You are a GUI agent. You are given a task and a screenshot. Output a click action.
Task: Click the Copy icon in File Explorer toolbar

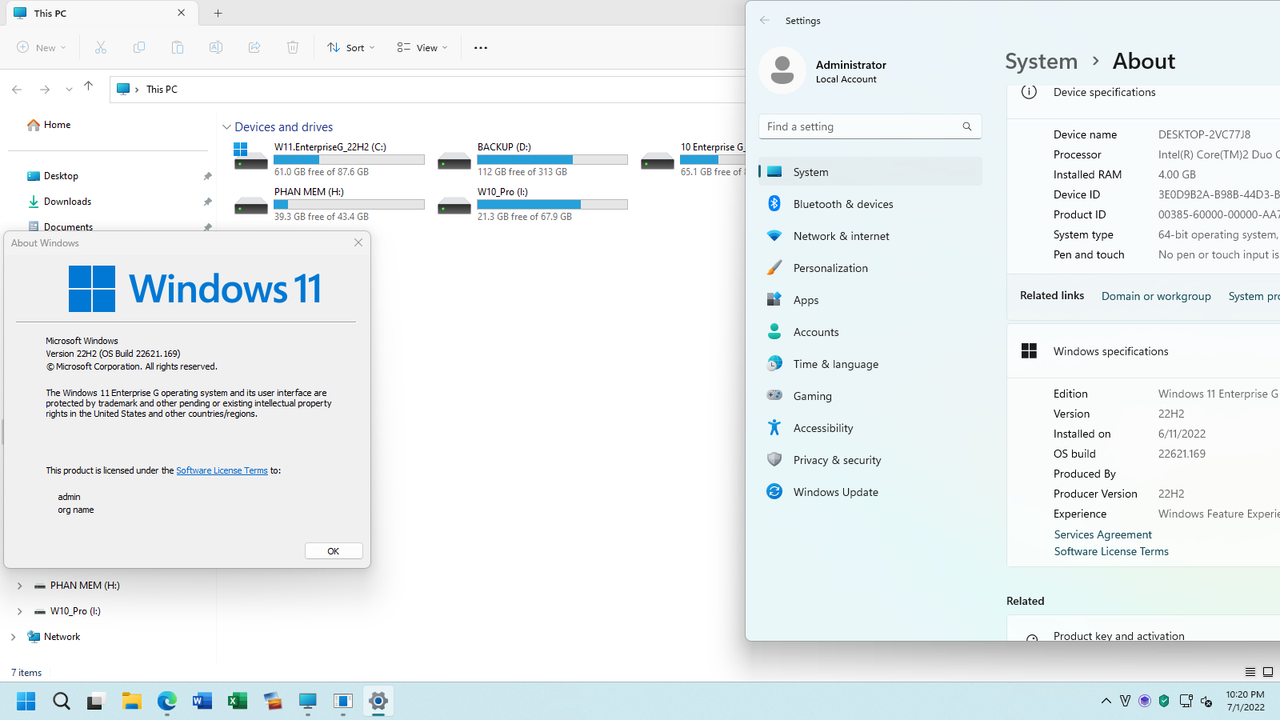coord(139,47)
